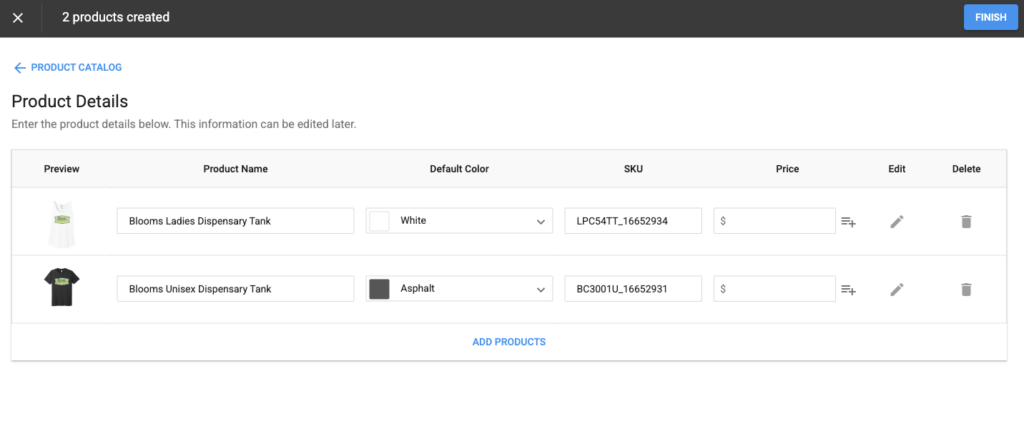Close the products created dialog with X
This screenshot has width=1024, height=439.
tap(18, 18)
